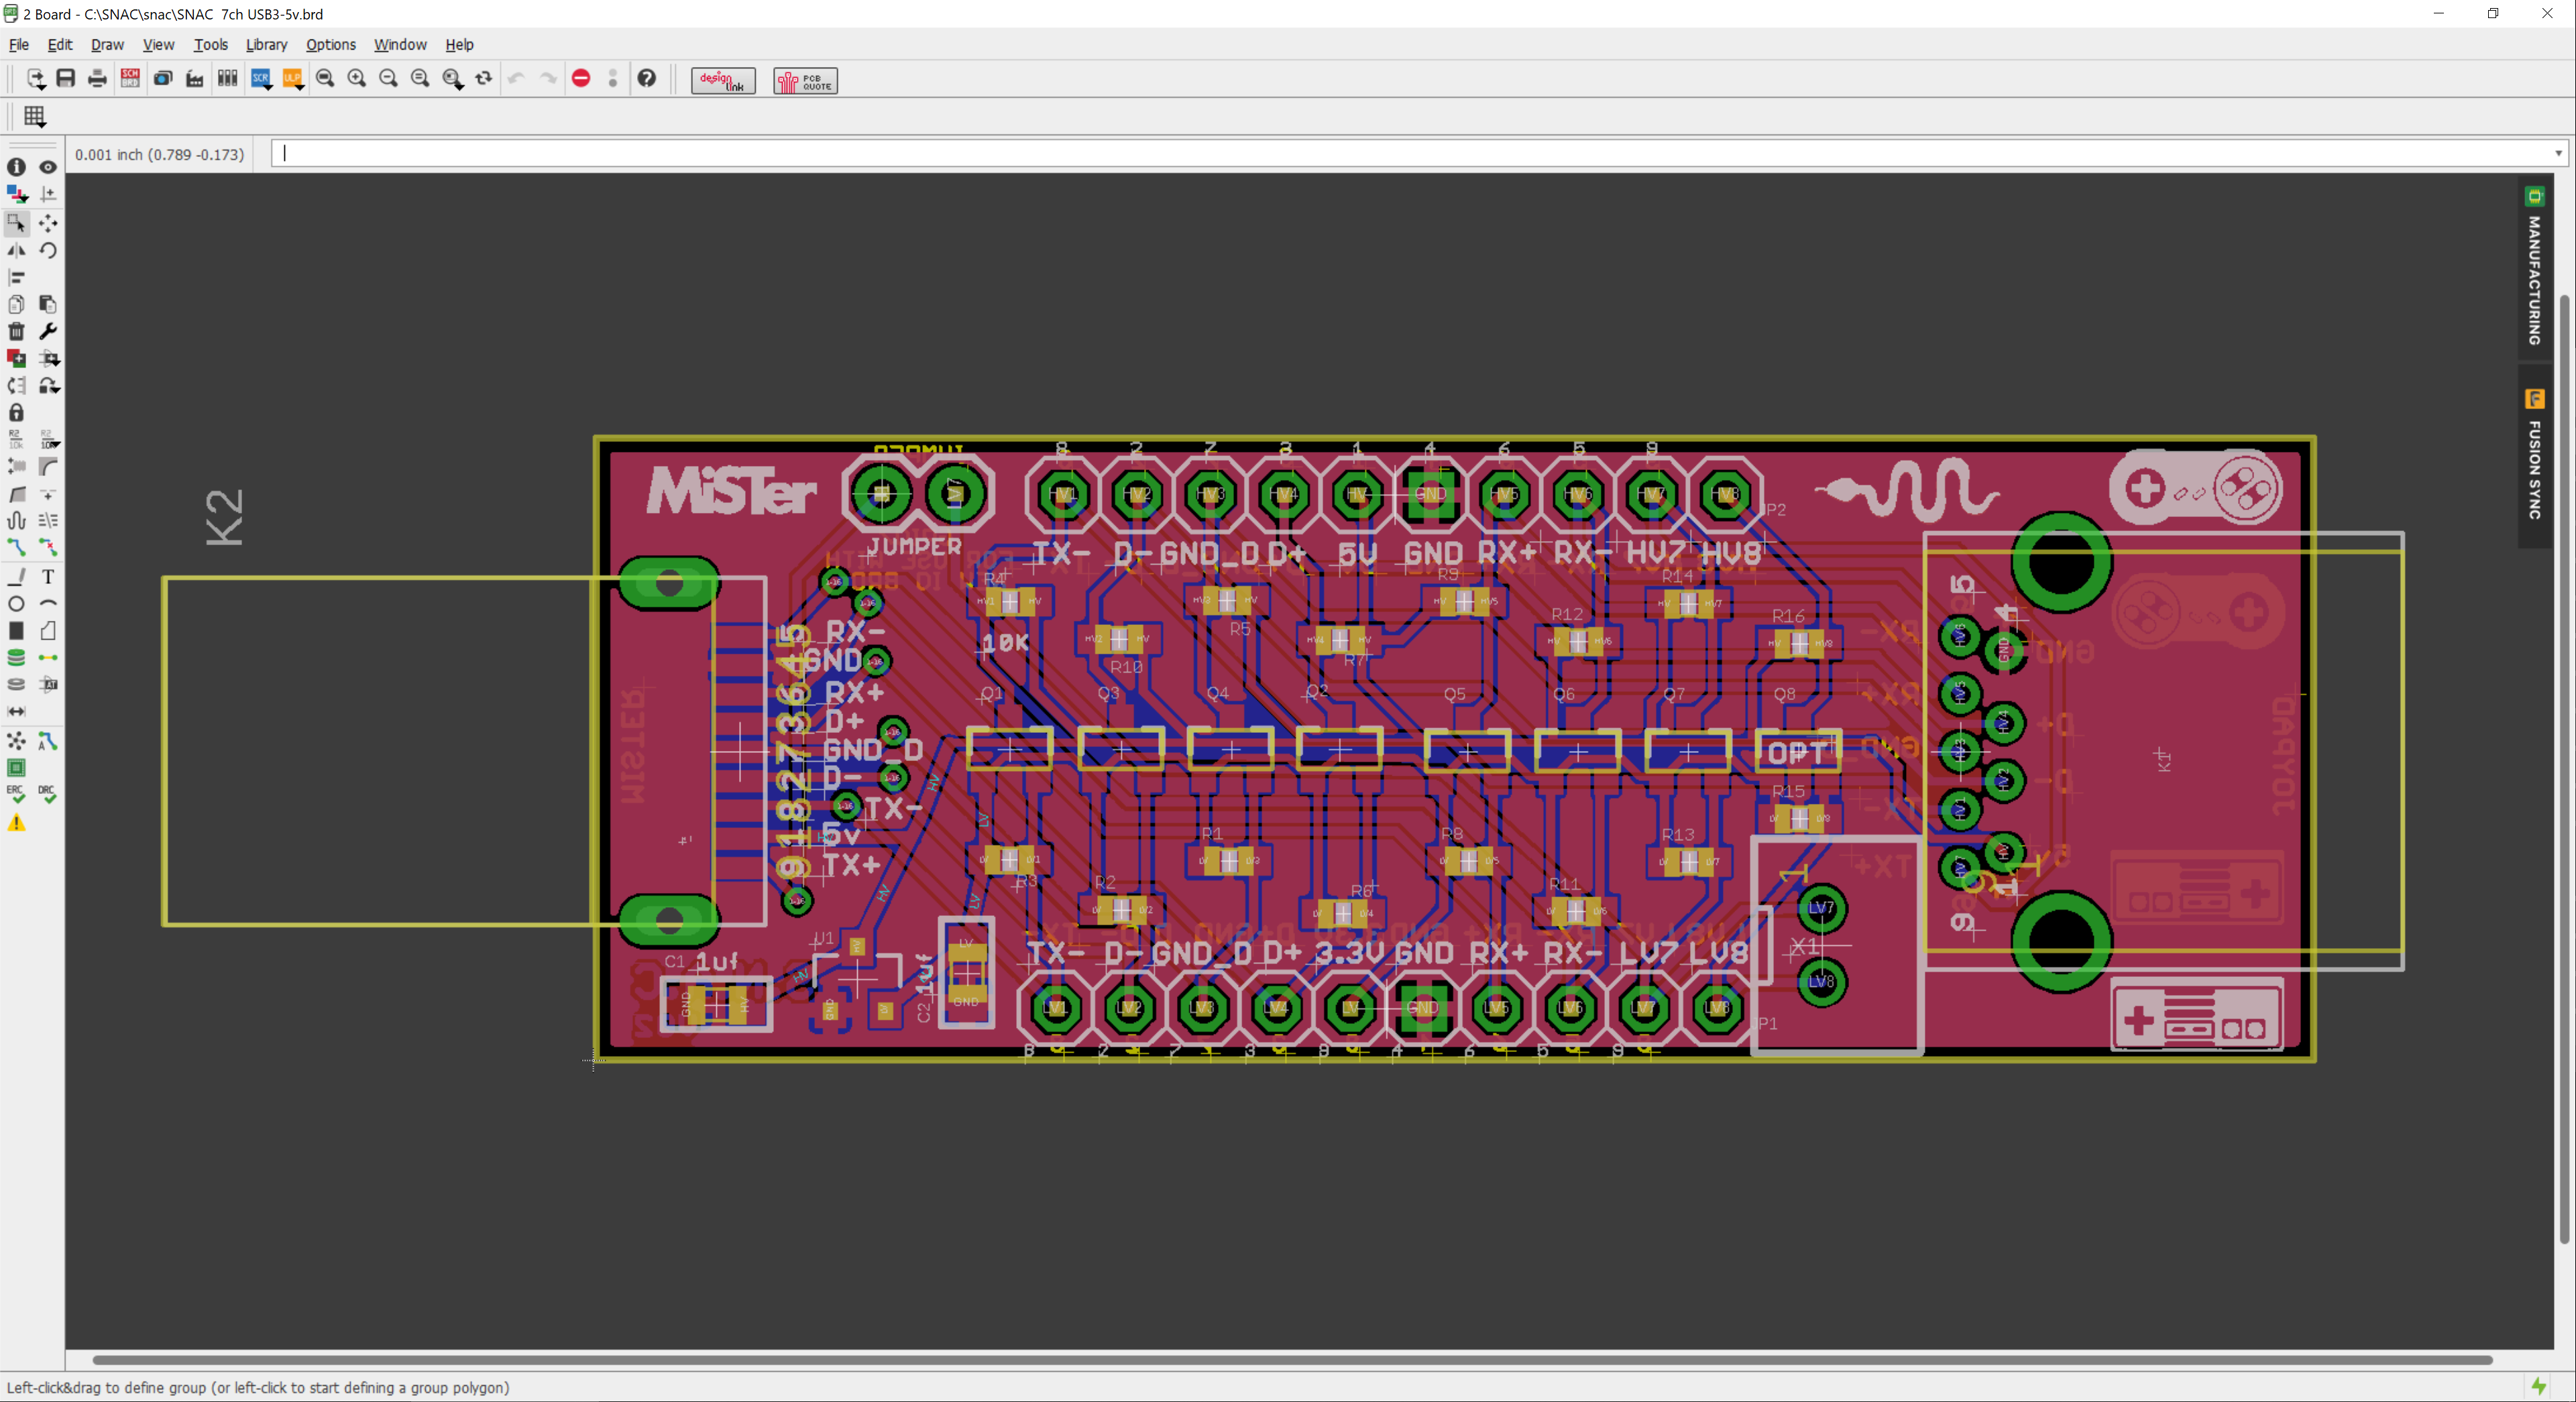The image size is (2576, 1402).
Task: Click the Delete trash can tool
Action: [x=17, y=331]
